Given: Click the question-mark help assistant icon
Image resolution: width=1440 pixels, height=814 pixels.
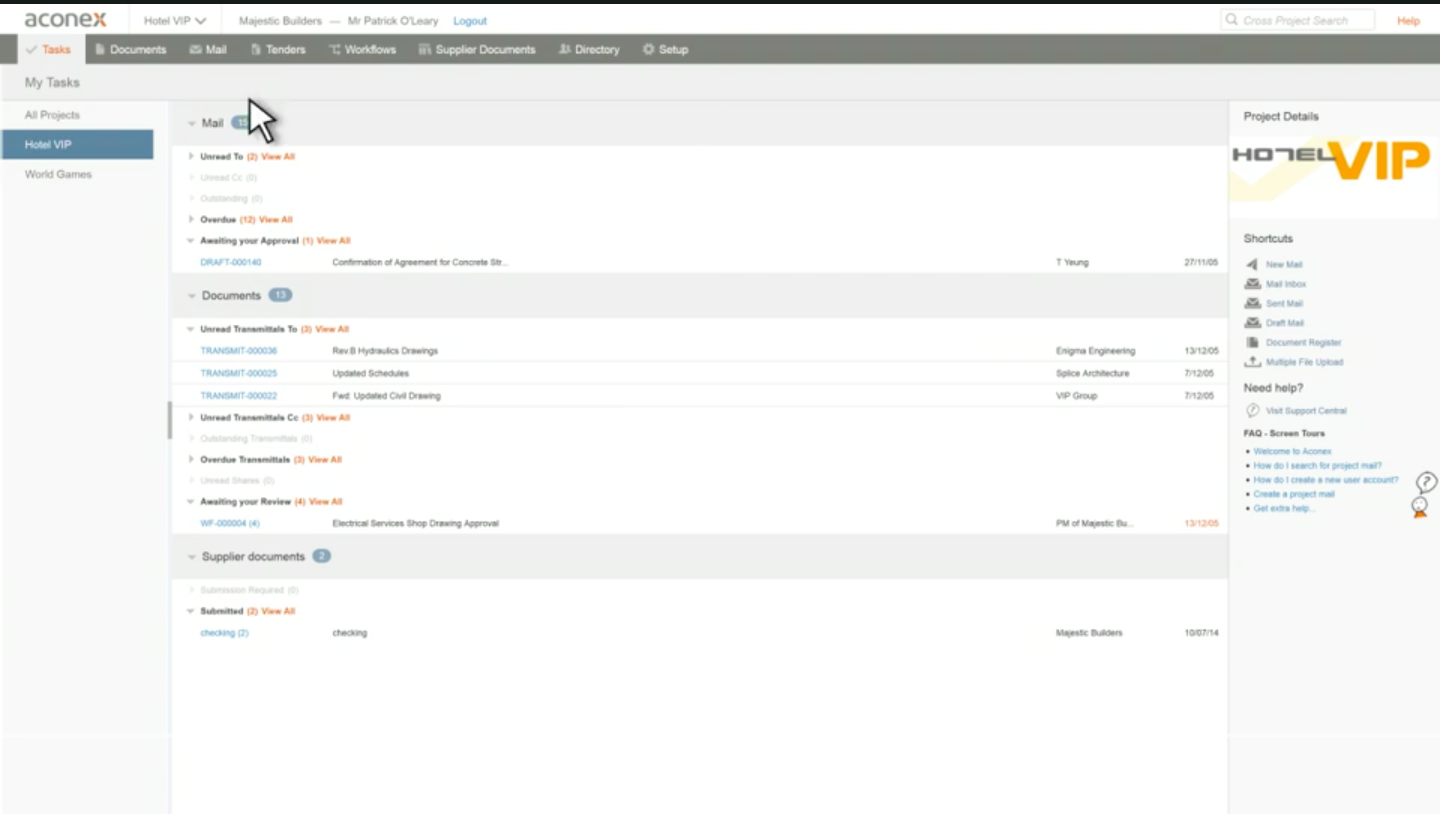Looking at the screenshot, I should [1425, 483].
